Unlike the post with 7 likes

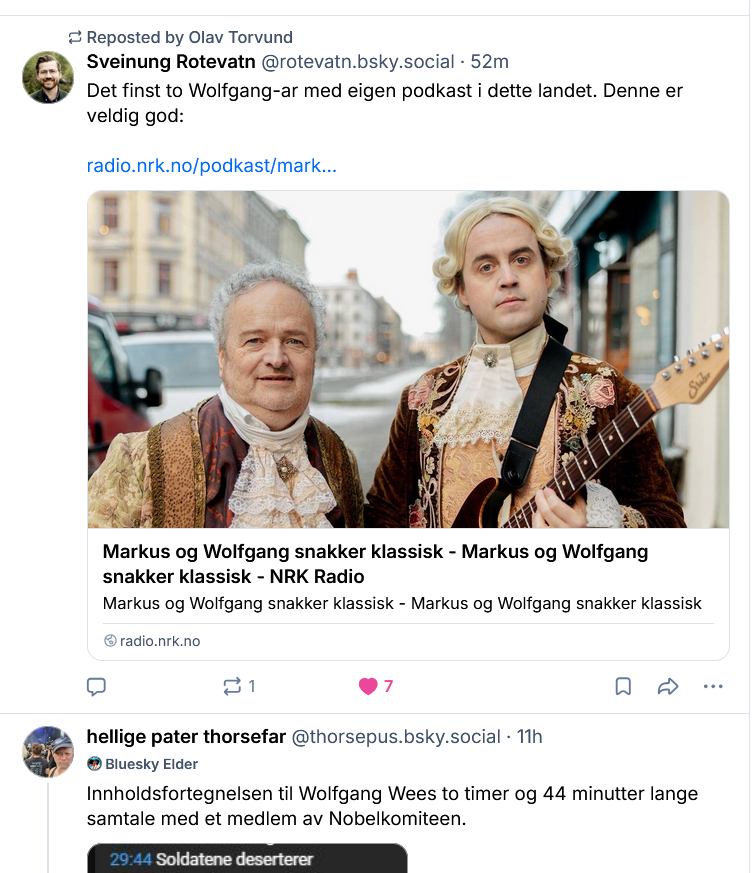[369, 686]
